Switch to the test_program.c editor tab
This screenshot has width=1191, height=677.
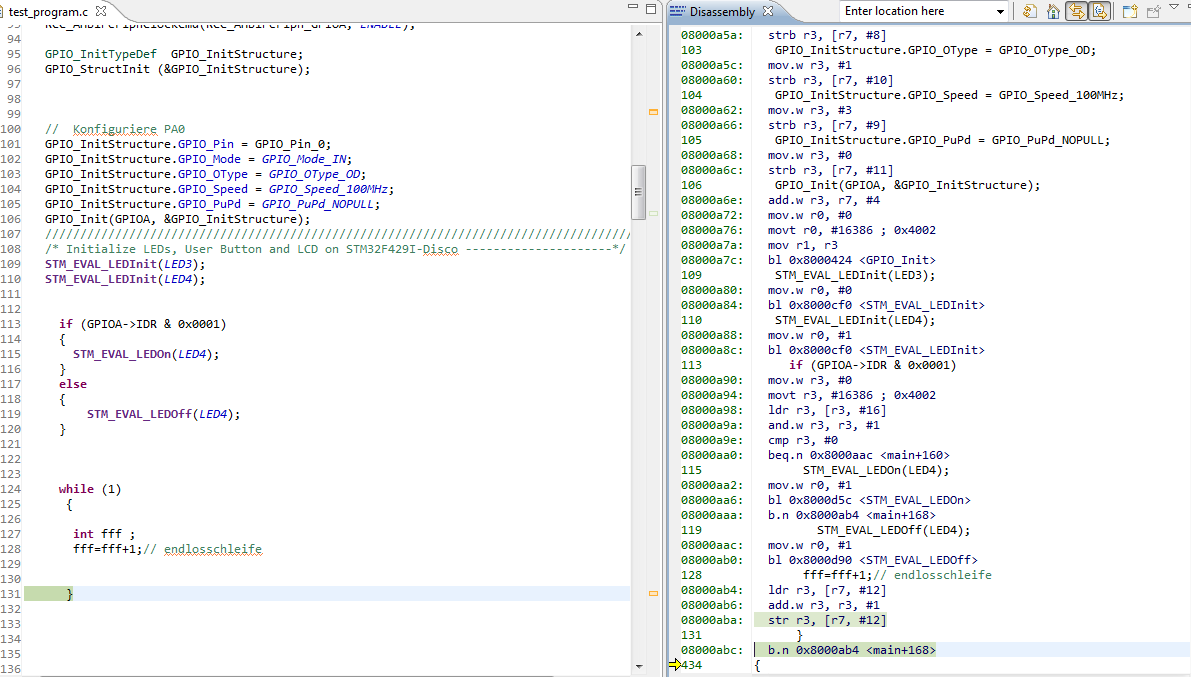click(x=48, y=11)
